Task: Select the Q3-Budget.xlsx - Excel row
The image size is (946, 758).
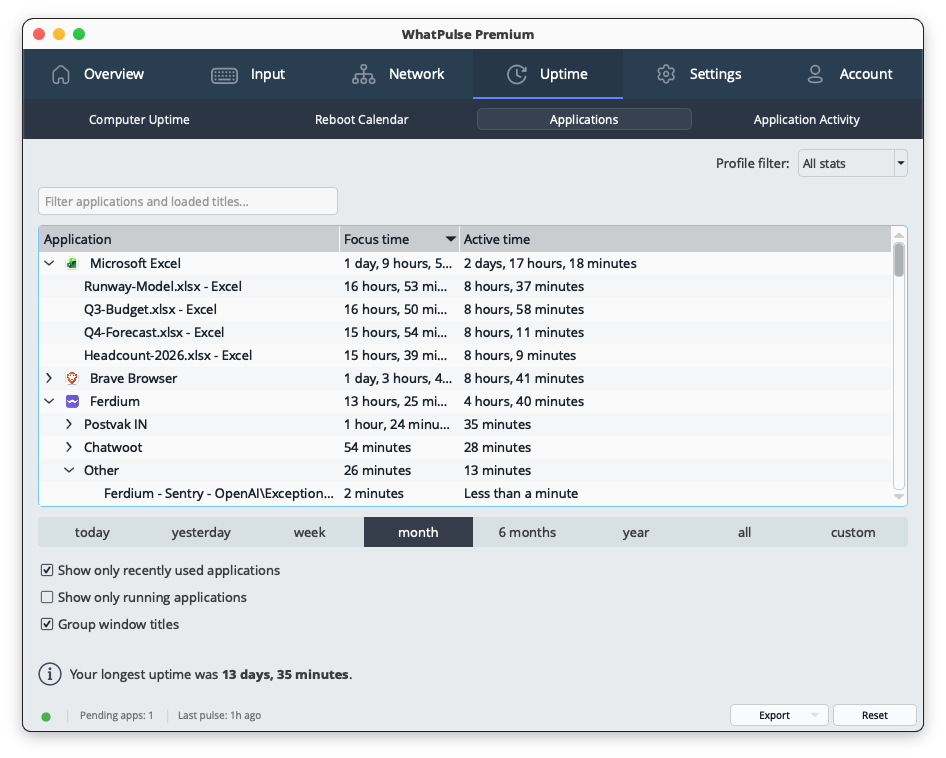Action: tap(465, 310)
